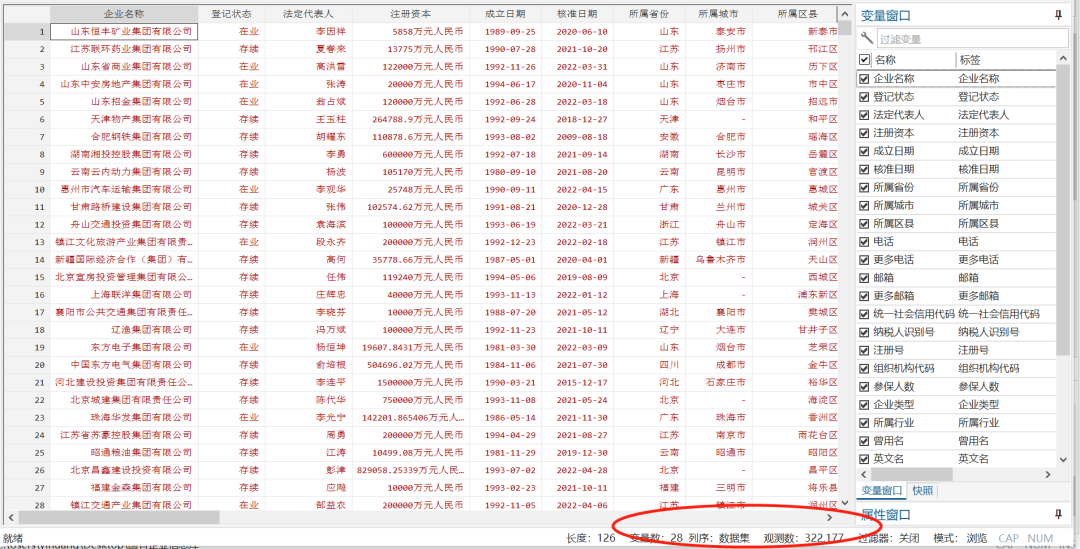
Task: Uncheck the 英文名 variable checkbox
Action: [x=864, y=459]
